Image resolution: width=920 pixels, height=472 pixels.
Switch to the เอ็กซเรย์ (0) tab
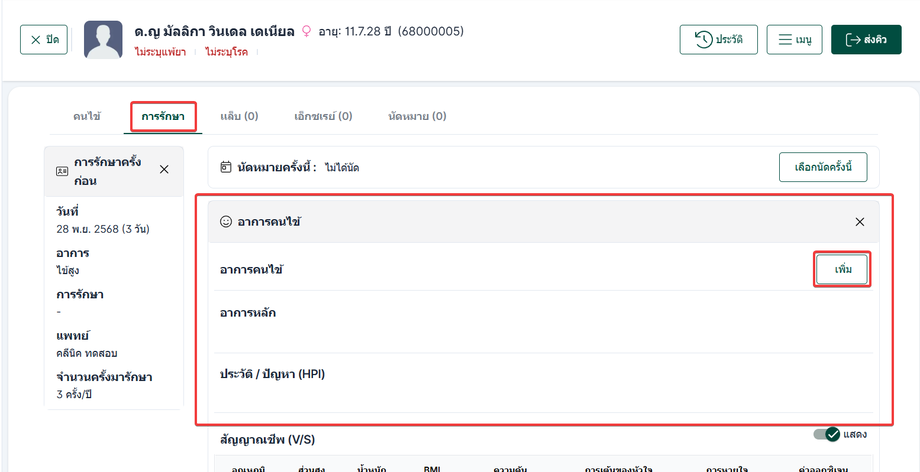[x=323, y=116]
